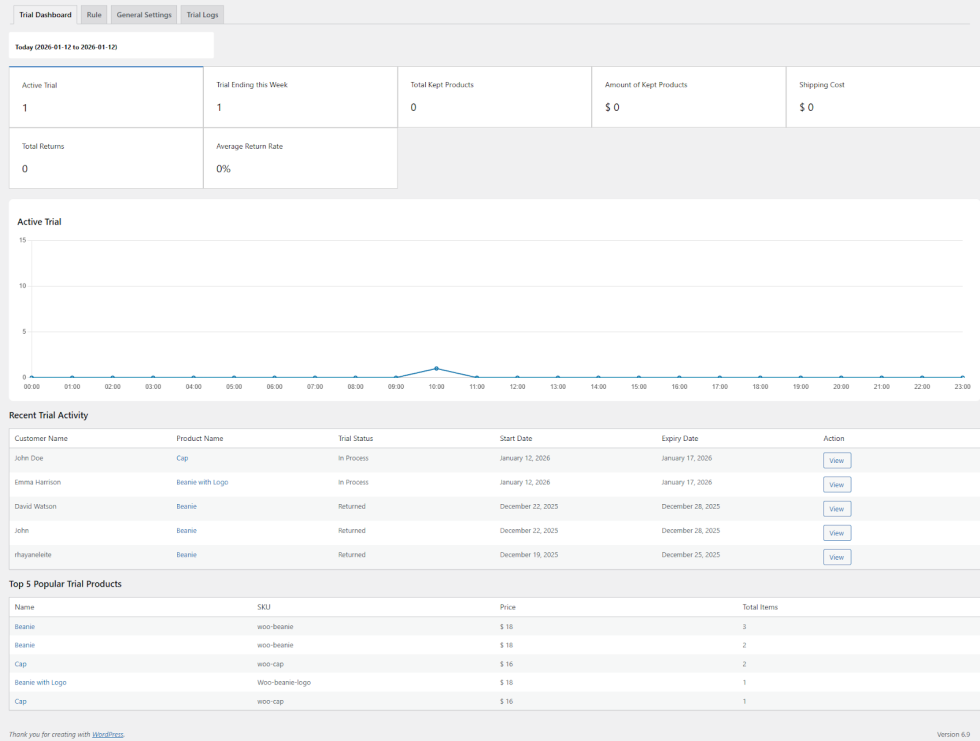Click the Trial Ending this Week card

click(300, 97)
